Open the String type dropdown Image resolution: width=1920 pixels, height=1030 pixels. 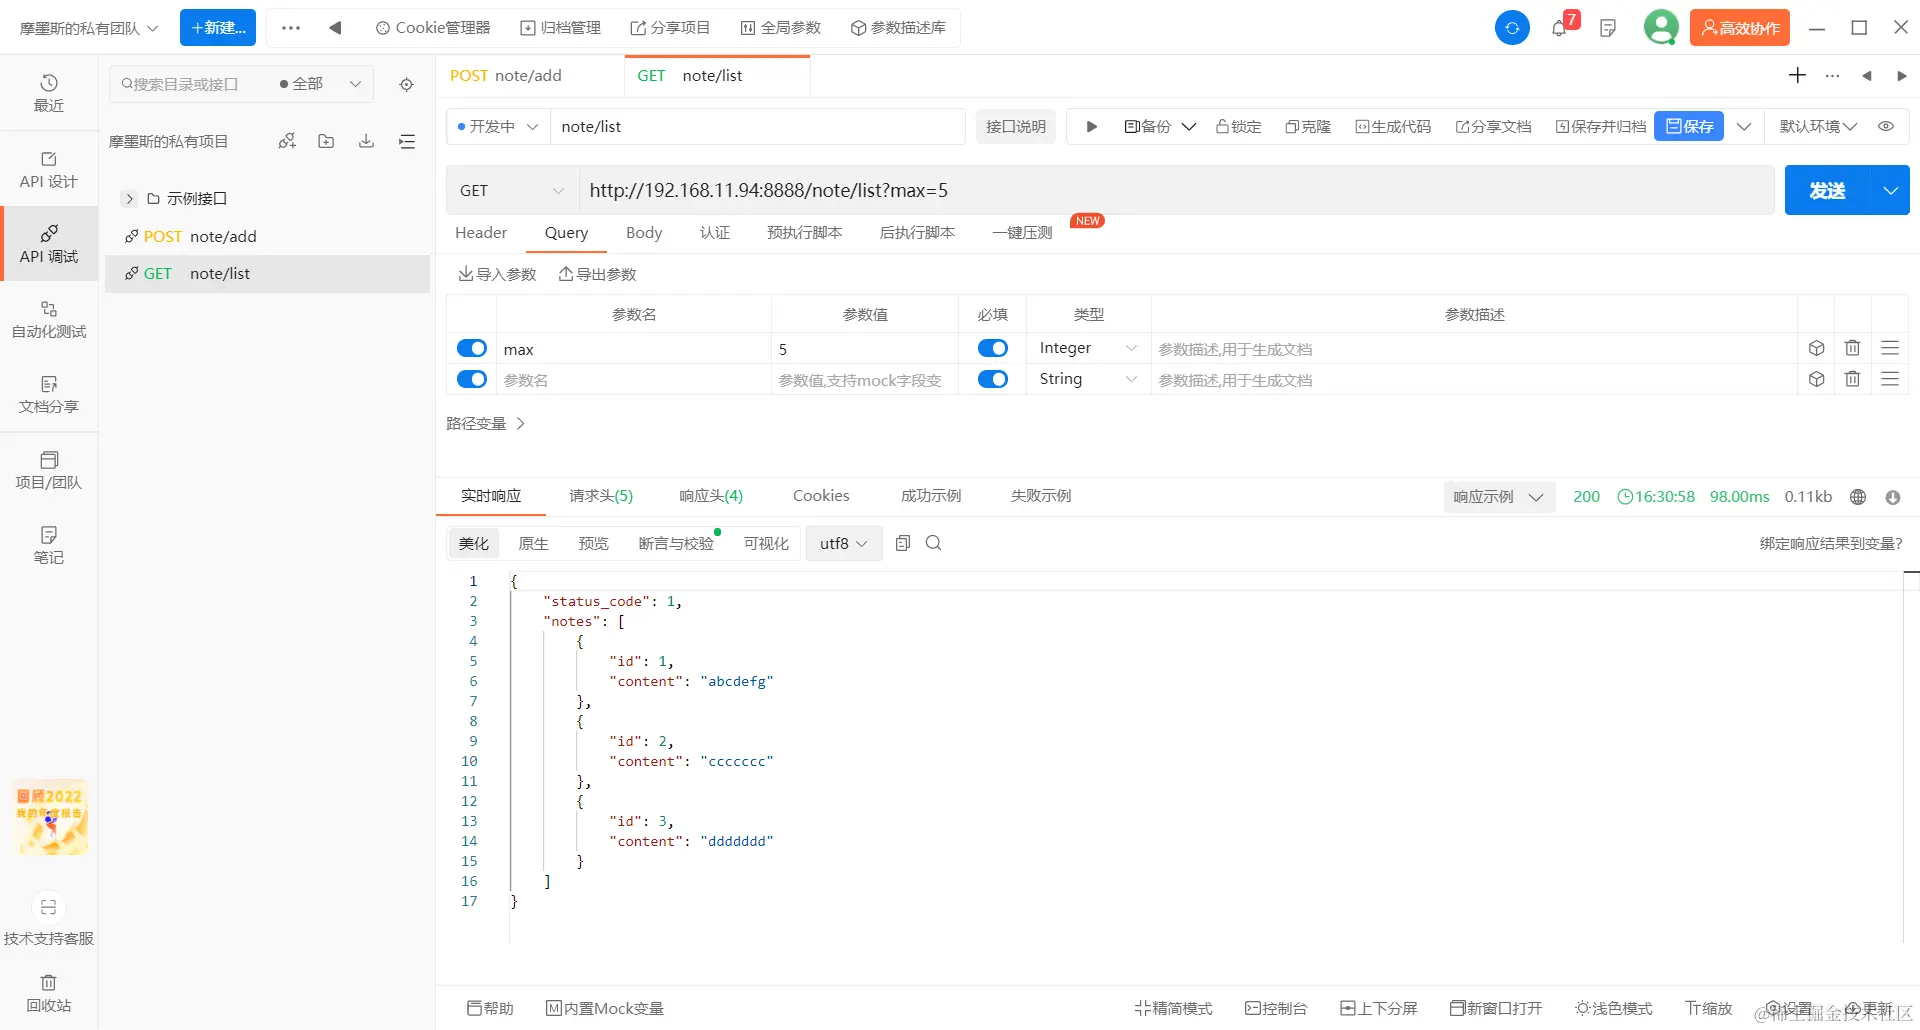1088,379
